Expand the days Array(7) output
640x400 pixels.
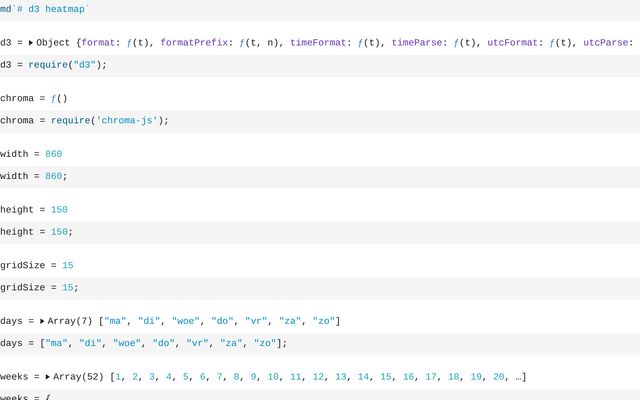click(x=42, y=321)
